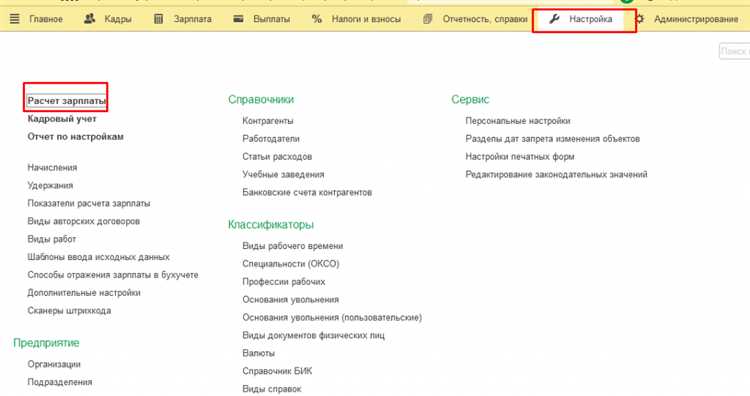Screen dimensions: 750x396
Task: Open Персональные настройки
Action: click(518, 121)
